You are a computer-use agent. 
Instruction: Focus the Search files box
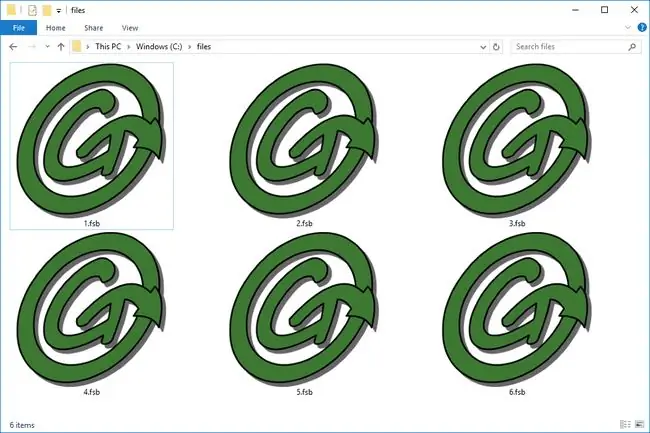point(576,47)
